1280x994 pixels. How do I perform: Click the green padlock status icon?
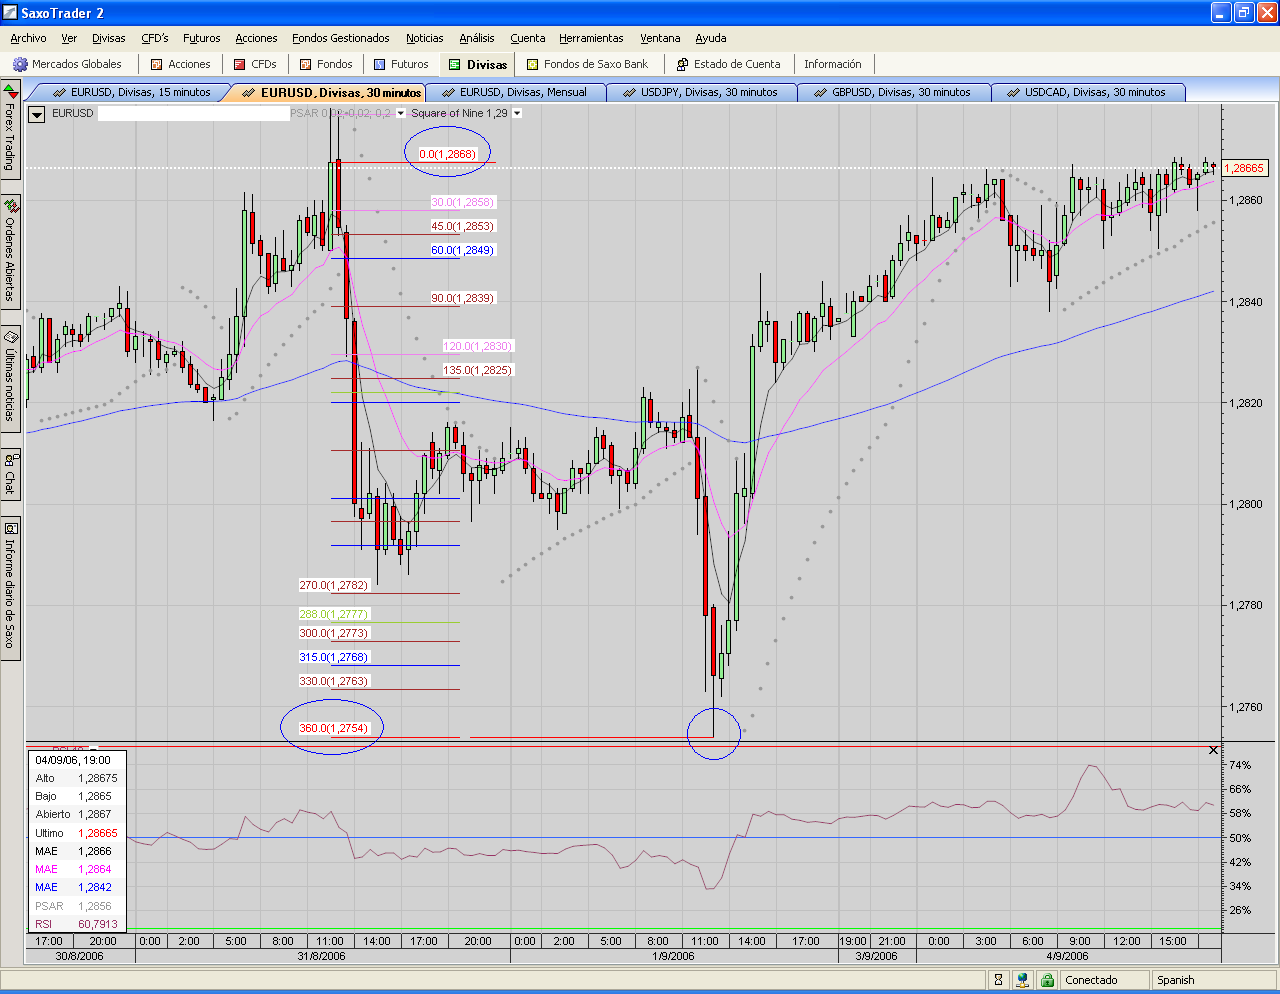point(1047,980)
